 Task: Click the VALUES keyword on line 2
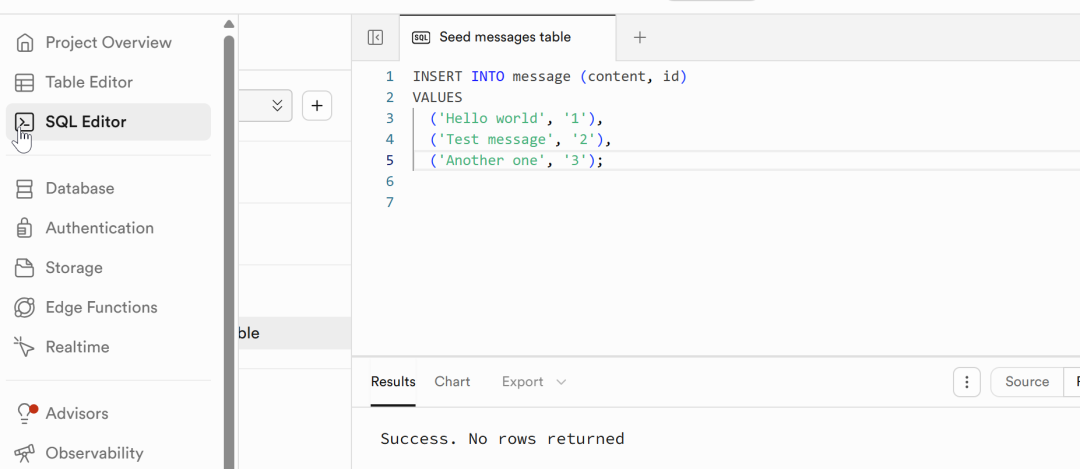click(437, 98)
